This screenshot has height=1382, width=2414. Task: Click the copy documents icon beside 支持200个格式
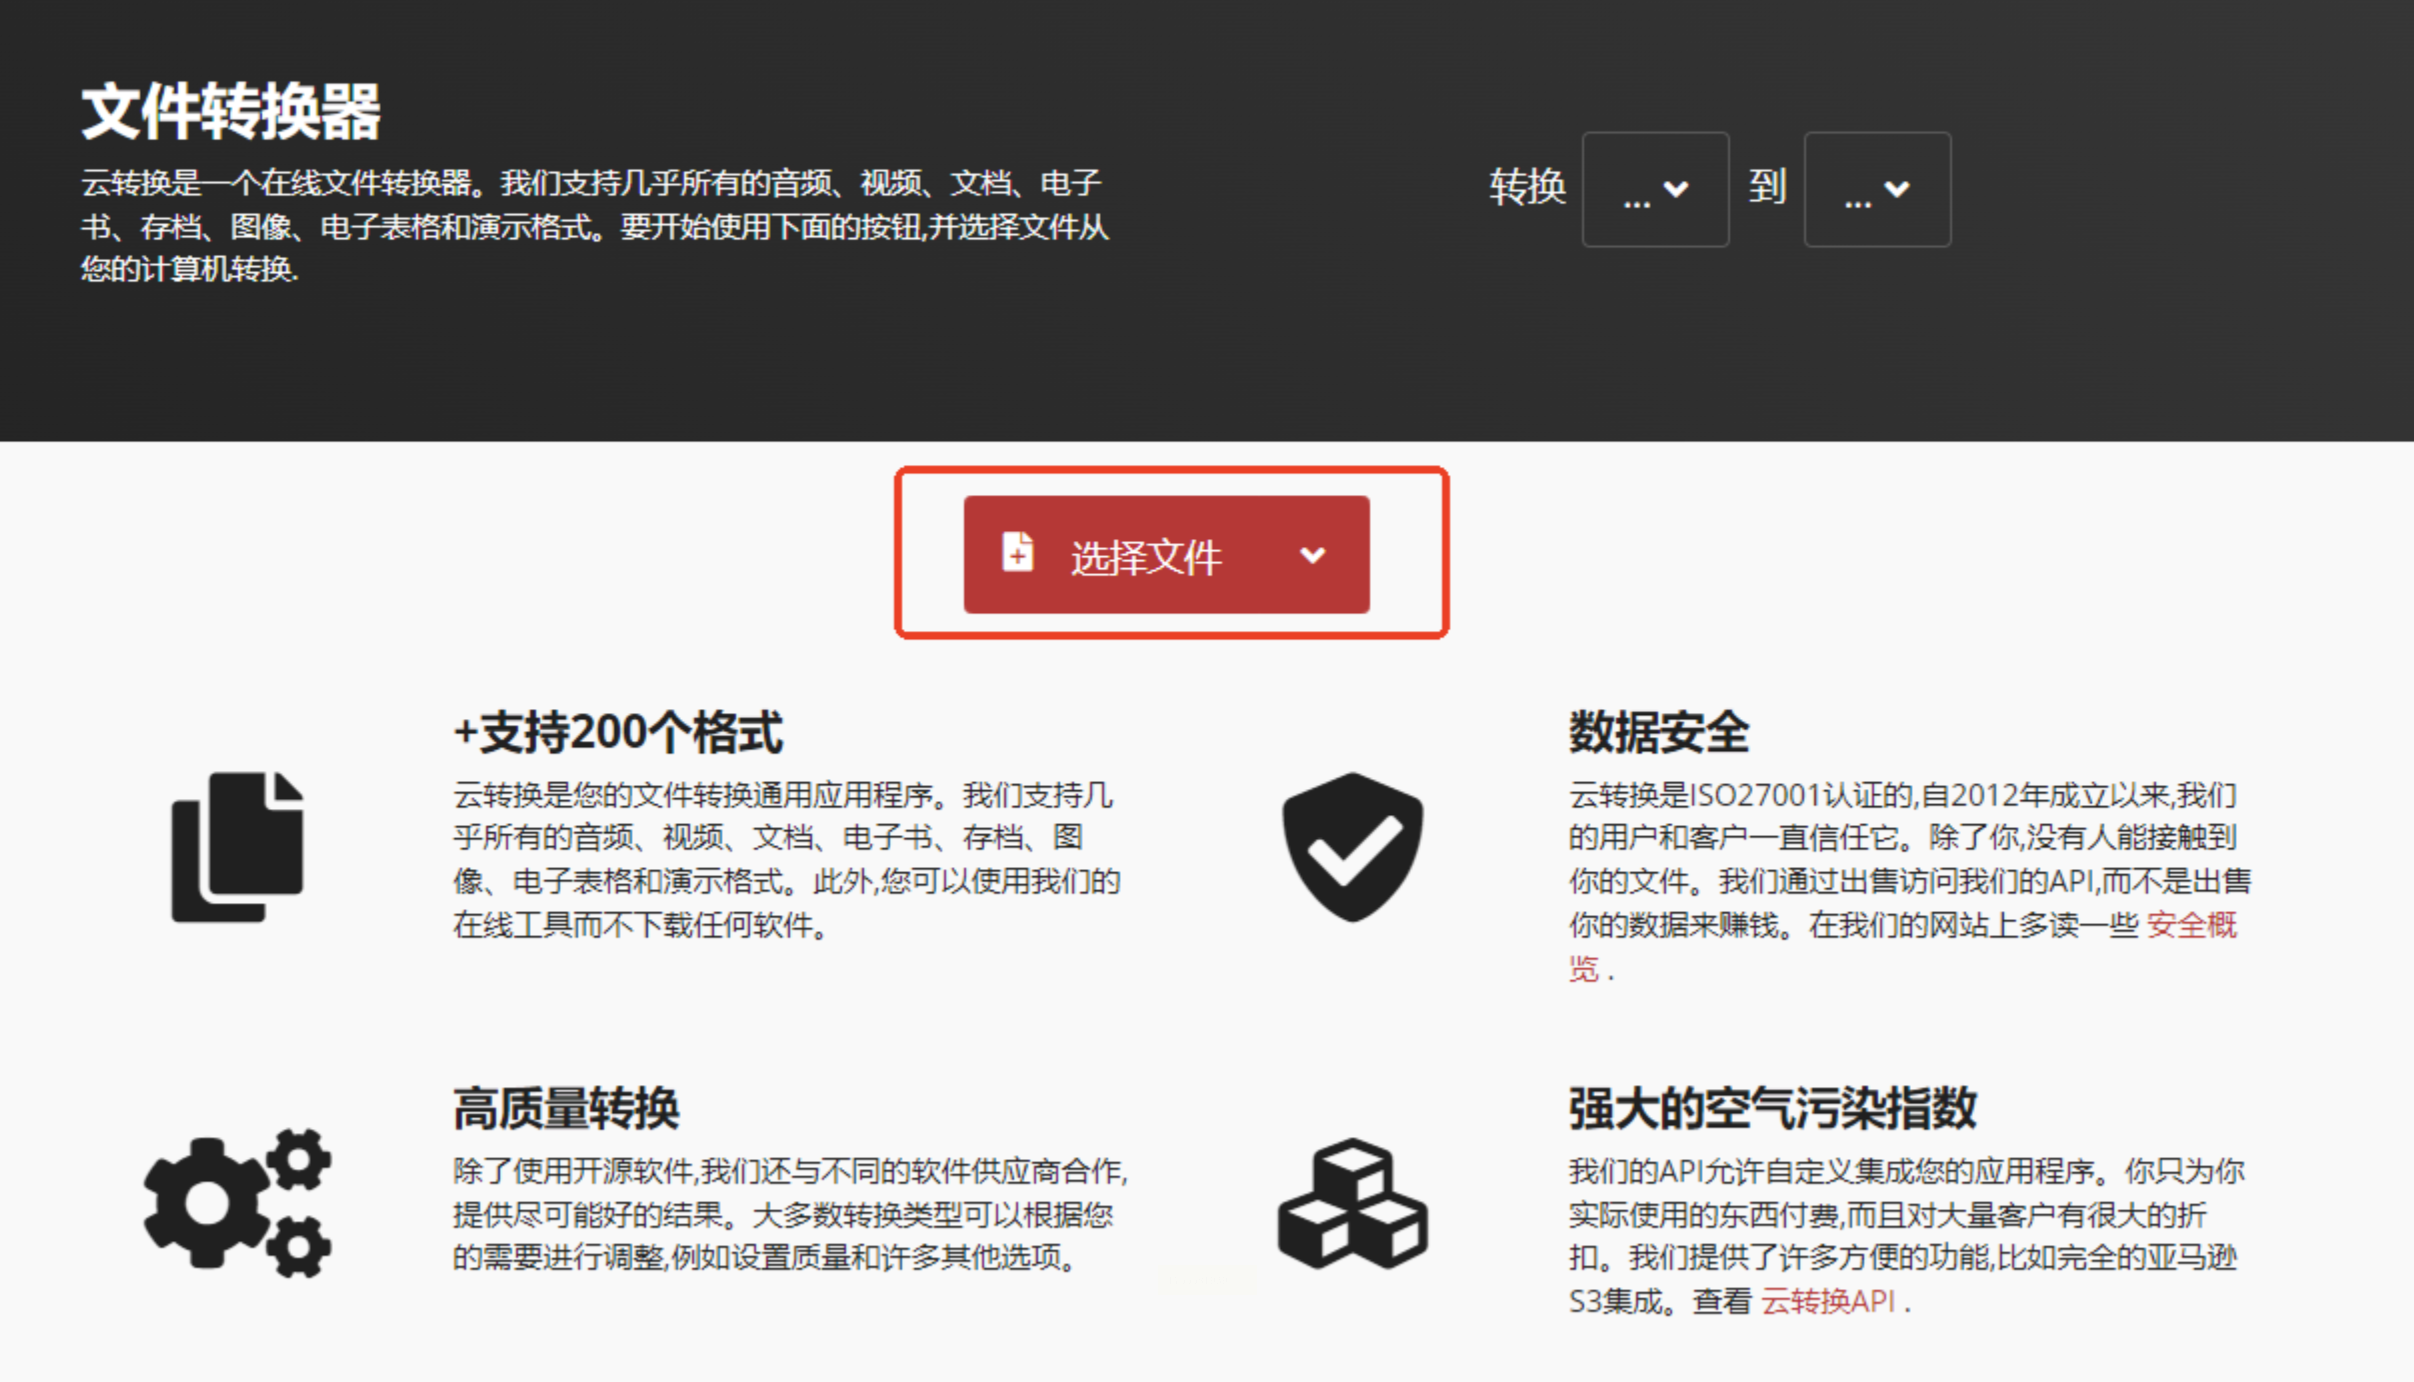coord(237,846)
